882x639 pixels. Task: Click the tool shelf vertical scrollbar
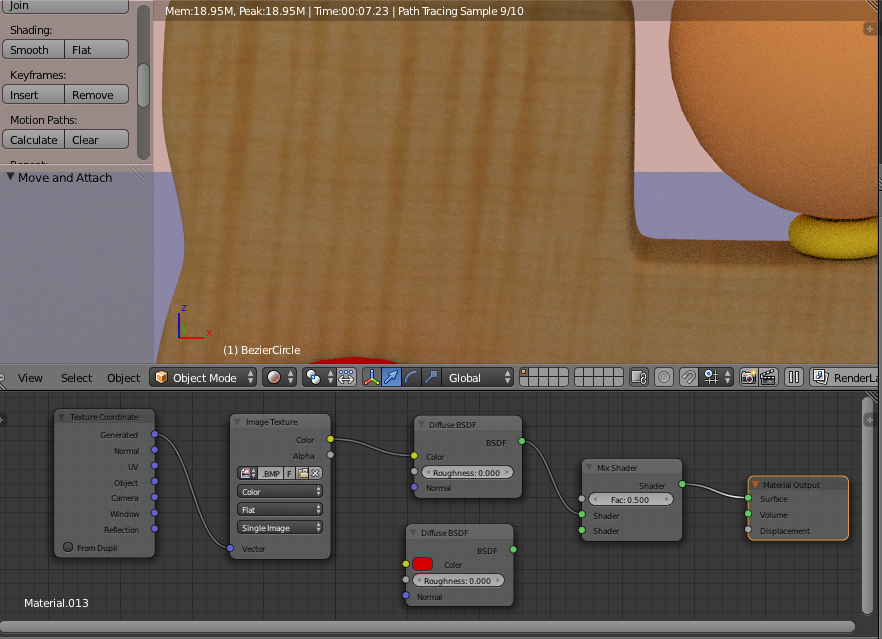pos(143,84)
